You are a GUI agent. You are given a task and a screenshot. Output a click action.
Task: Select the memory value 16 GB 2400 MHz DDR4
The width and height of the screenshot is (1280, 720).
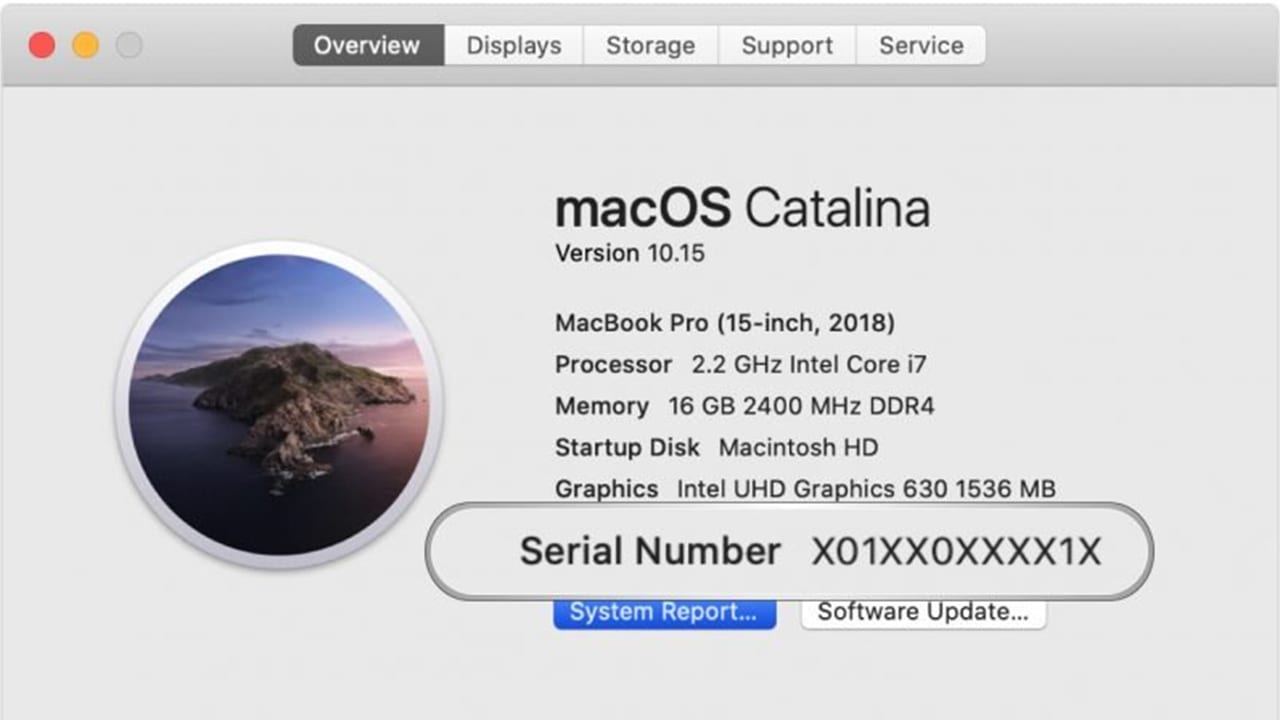pos(801,407)
